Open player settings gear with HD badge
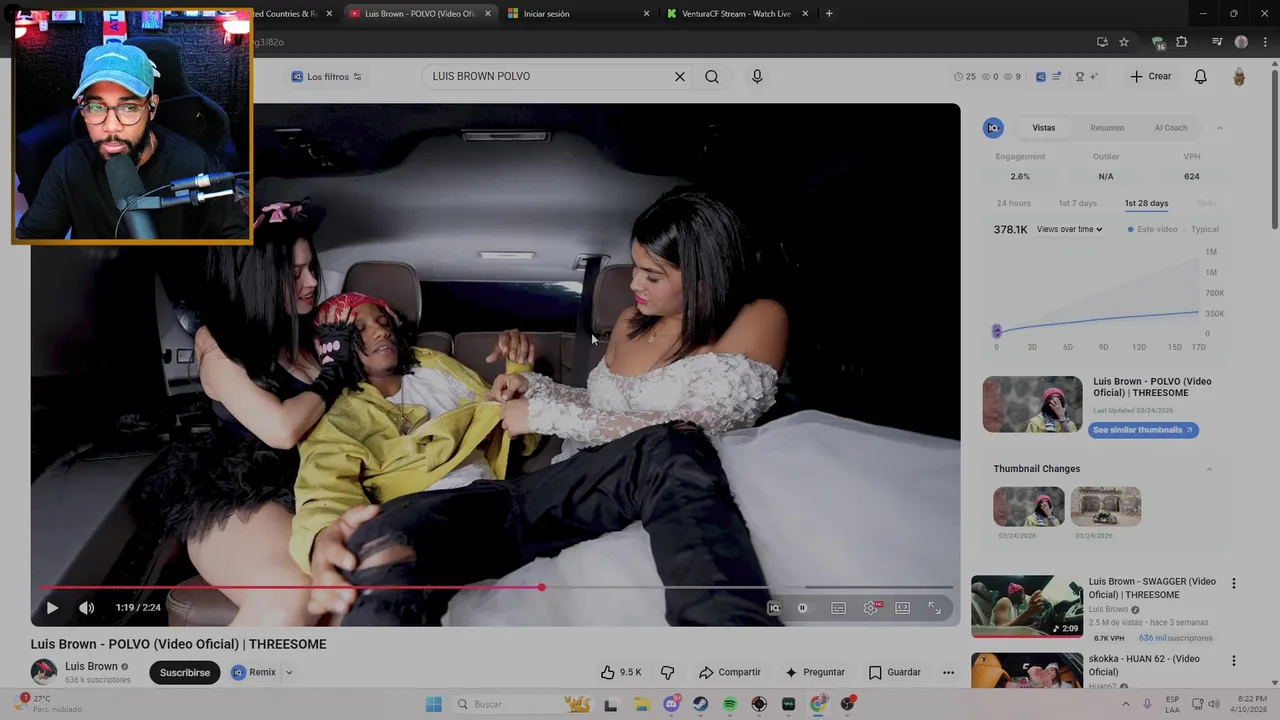Viewport: 1280px width, 720px height. 872,608
